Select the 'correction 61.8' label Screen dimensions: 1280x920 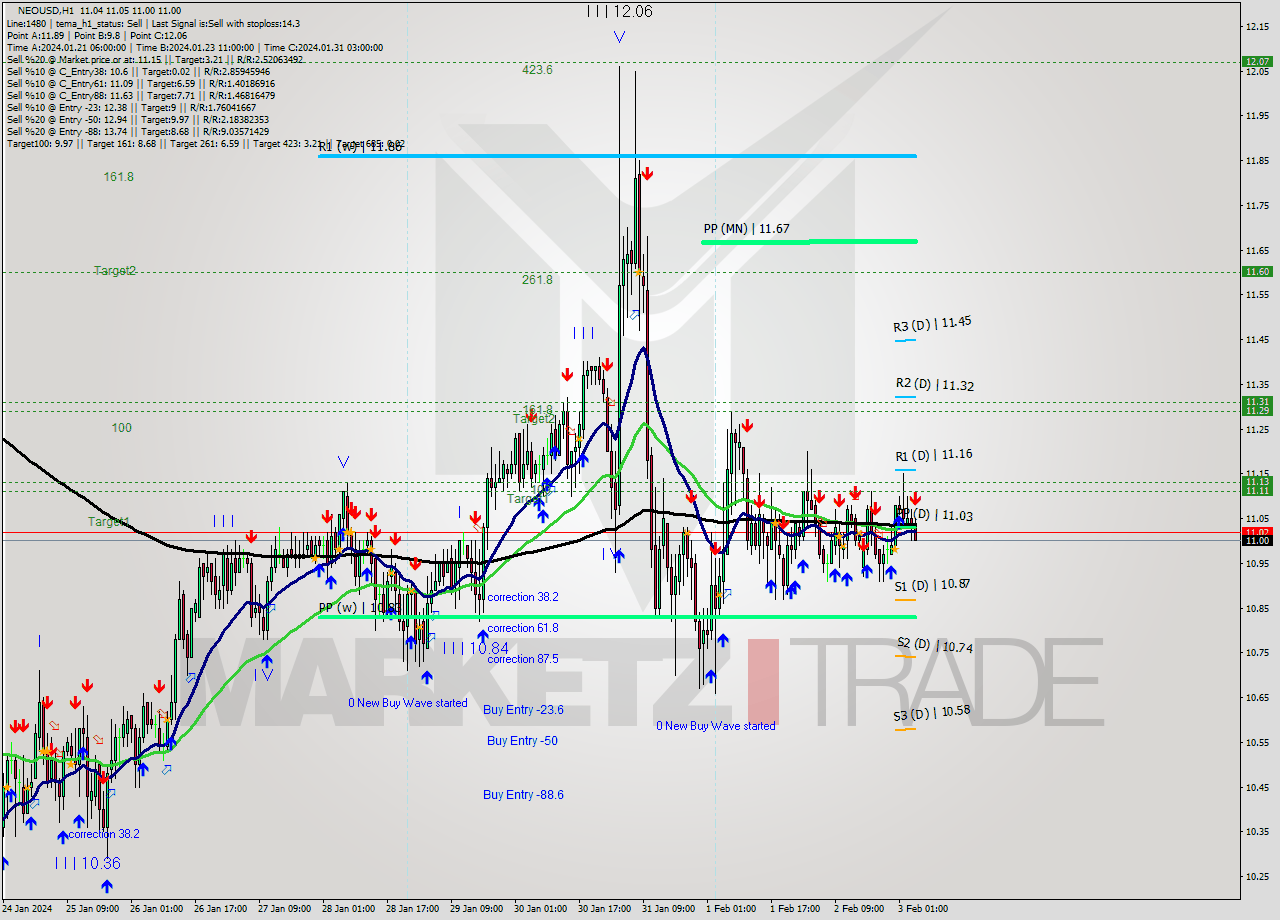pyautogui.click(x=523, y=628)
